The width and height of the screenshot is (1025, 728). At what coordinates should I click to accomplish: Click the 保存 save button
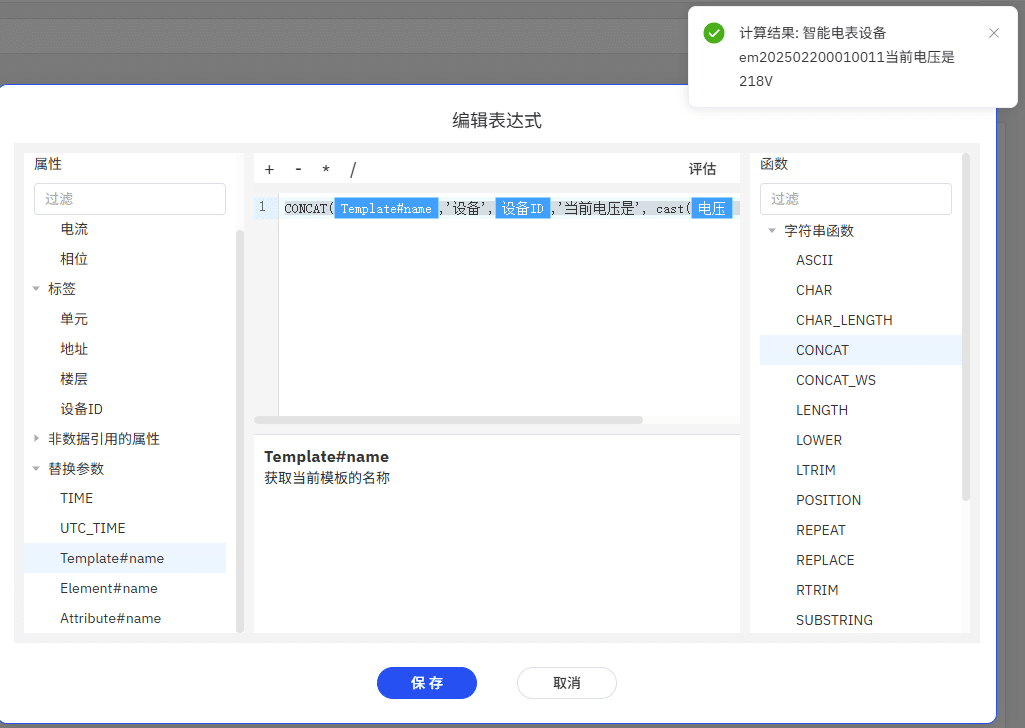coord(426,683)
